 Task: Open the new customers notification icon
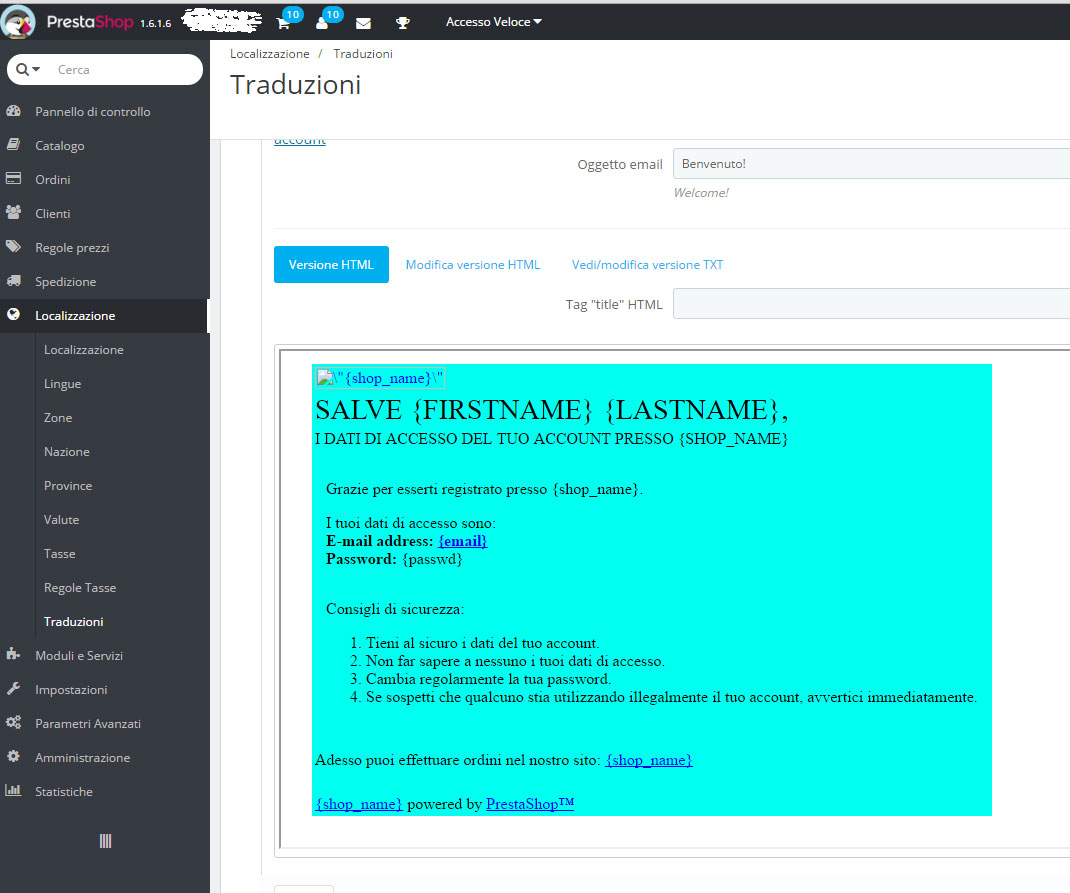322,23
